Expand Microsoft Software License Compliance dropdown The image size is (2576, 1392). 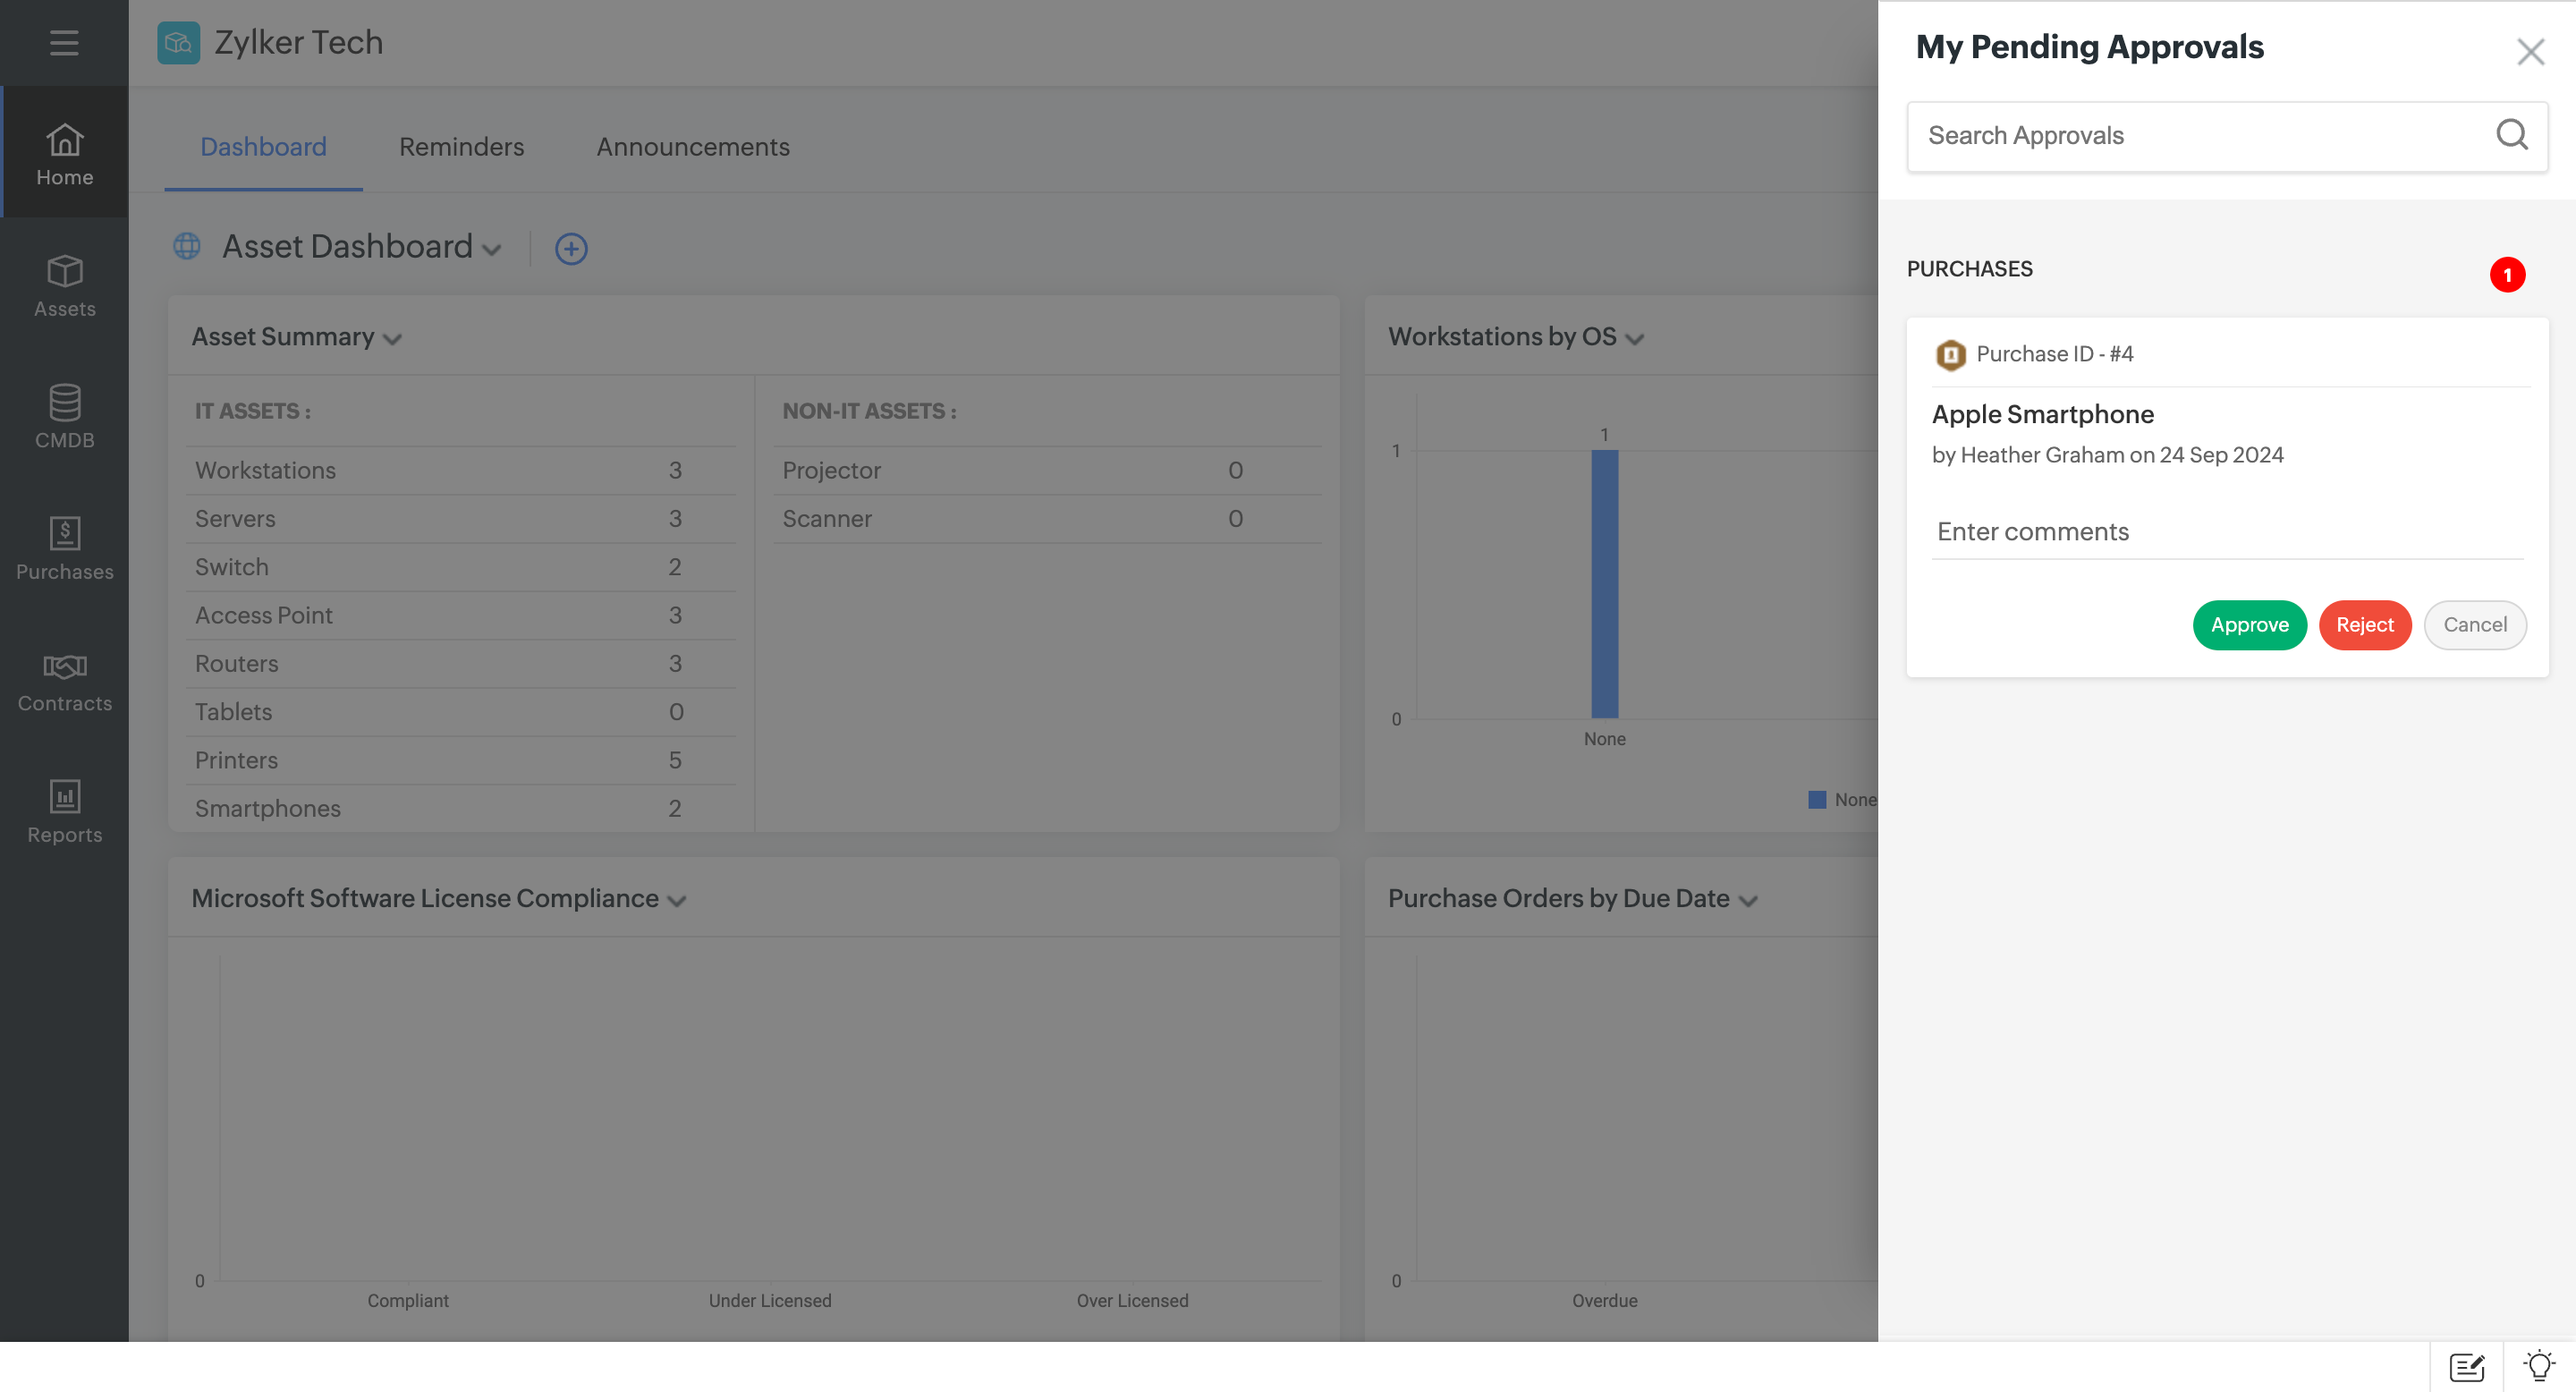(x=677, y=901)
